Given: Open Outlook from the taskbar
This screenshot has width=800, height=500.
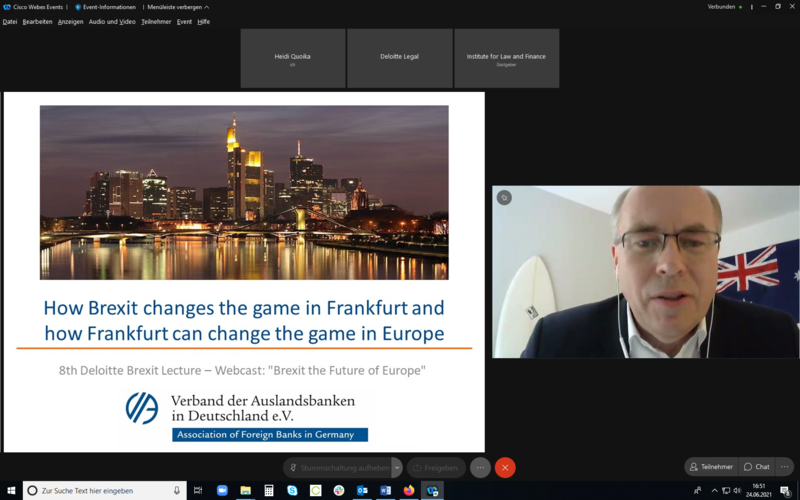Looking at the screenshot, I should point(362,491).
